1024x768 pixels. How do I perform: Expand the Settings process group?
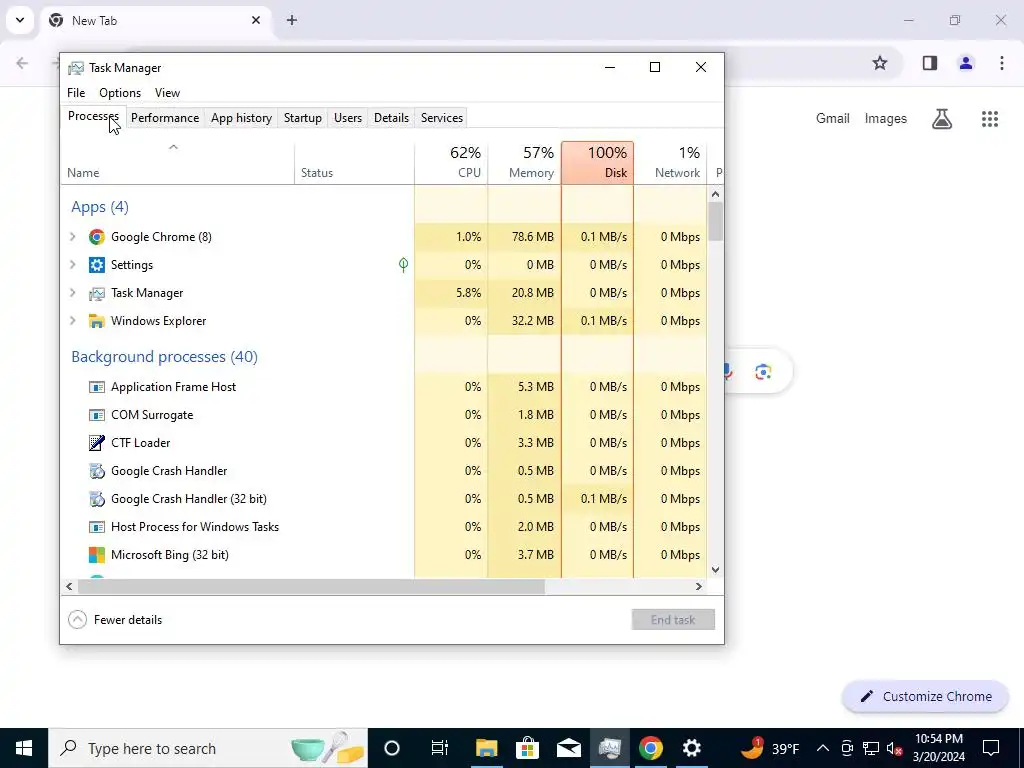tap(73, 265)
